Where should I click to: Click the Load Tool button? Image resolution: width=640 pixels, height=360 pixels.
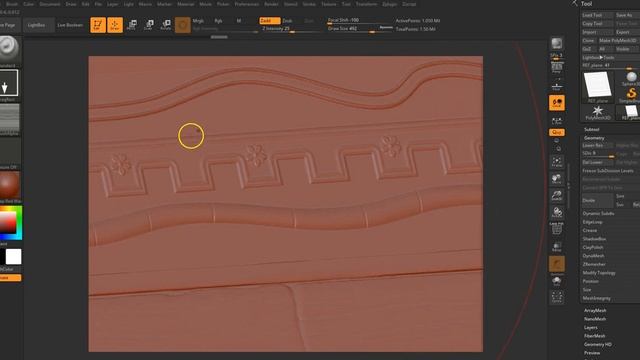point(597,15)
